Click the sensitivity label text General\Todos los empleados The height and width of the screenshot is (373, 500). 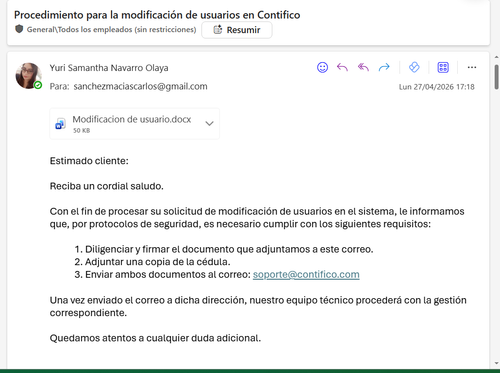click(x=111, y=30)
